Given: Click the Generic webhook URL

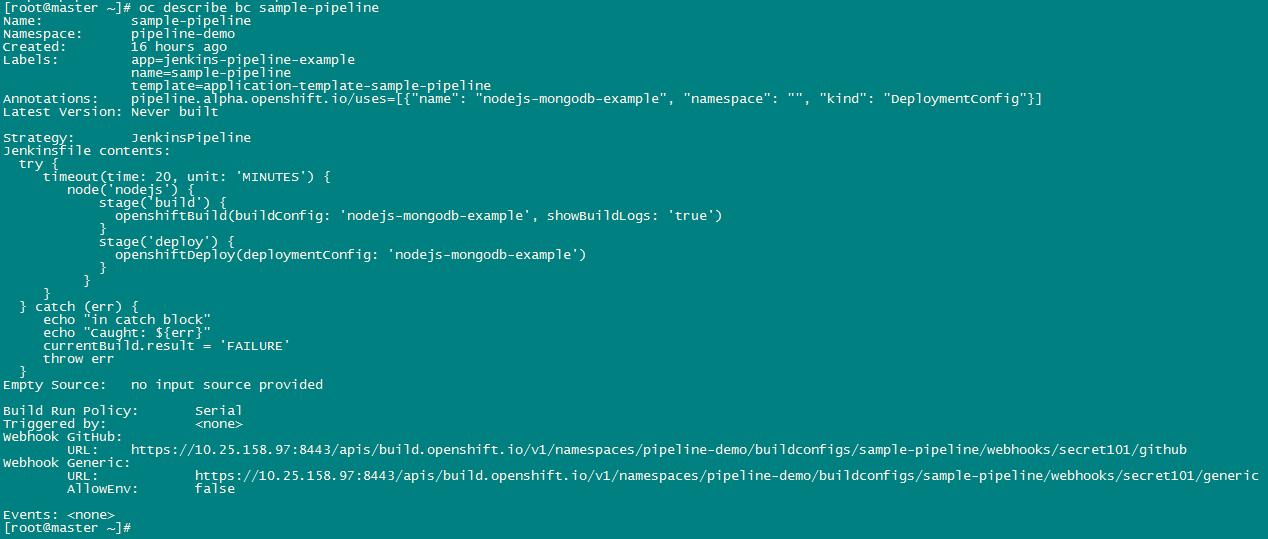Looking at the screenshot, I should tap(726, 476).
